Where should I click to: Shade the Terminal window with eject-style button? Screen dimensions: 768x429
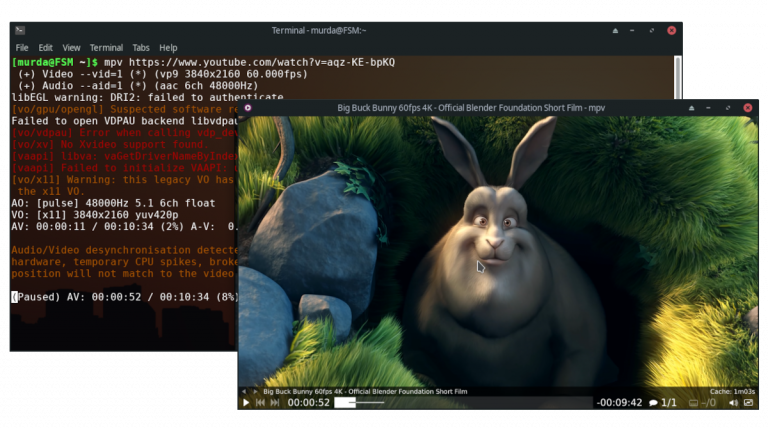point(615,30)
